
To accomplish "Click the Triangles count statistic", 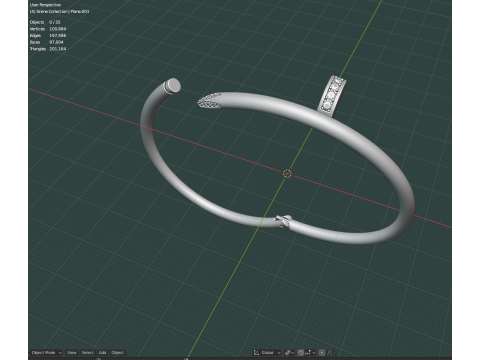I will pyautogui.click(x=48, y=49).
